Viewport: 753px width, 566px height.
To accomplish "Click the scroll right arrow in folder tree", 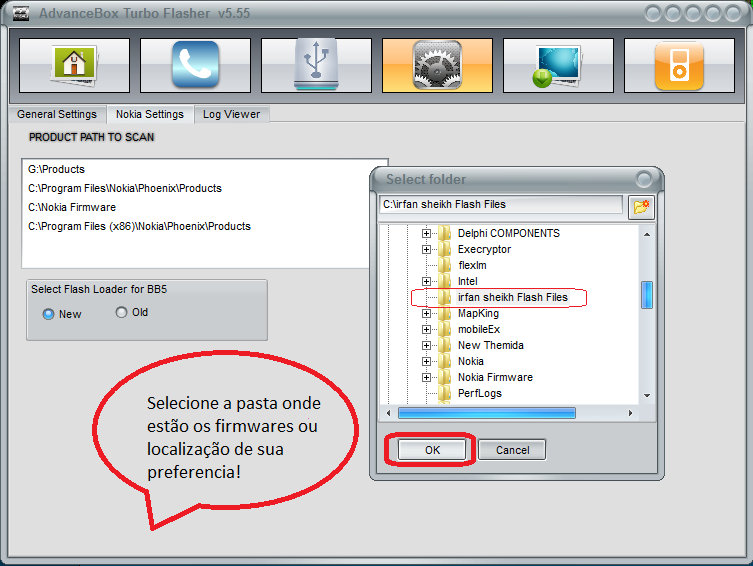I will 631,413.
